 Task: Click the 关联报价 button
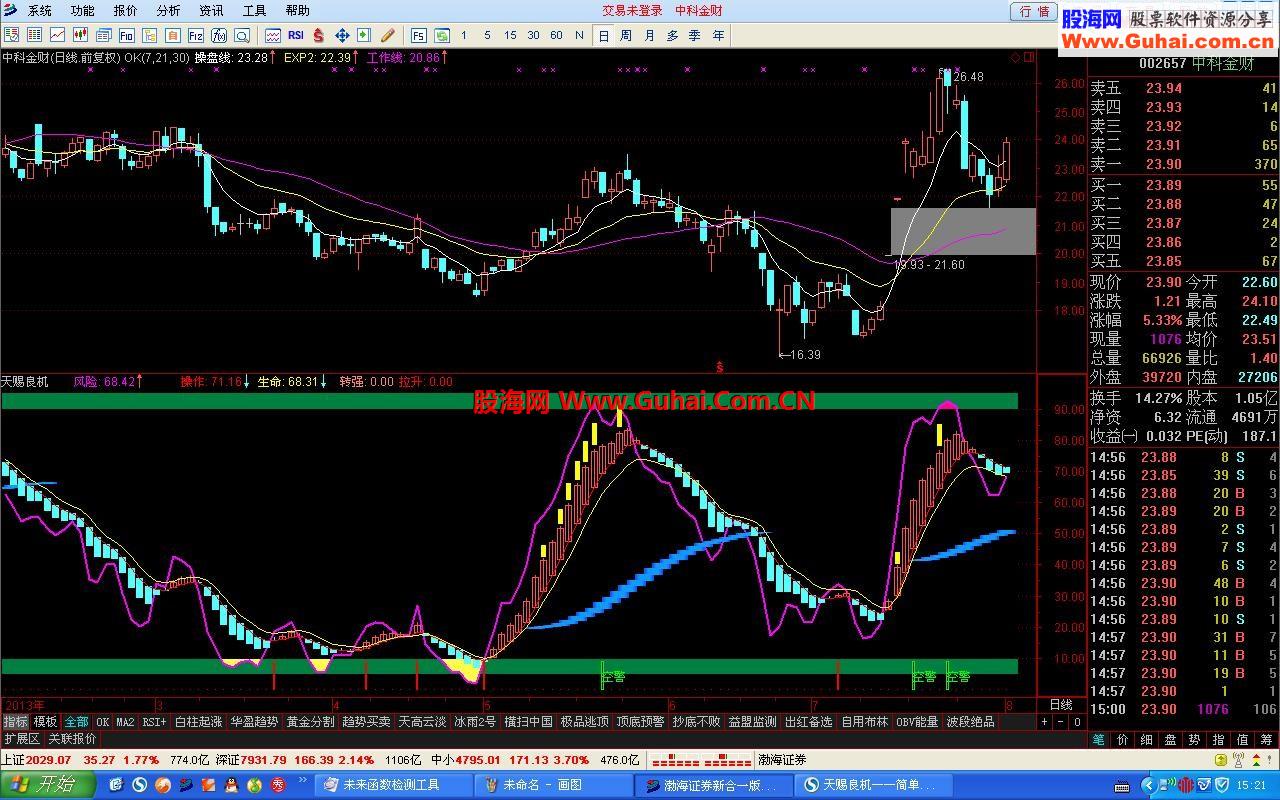coord(72,739)
